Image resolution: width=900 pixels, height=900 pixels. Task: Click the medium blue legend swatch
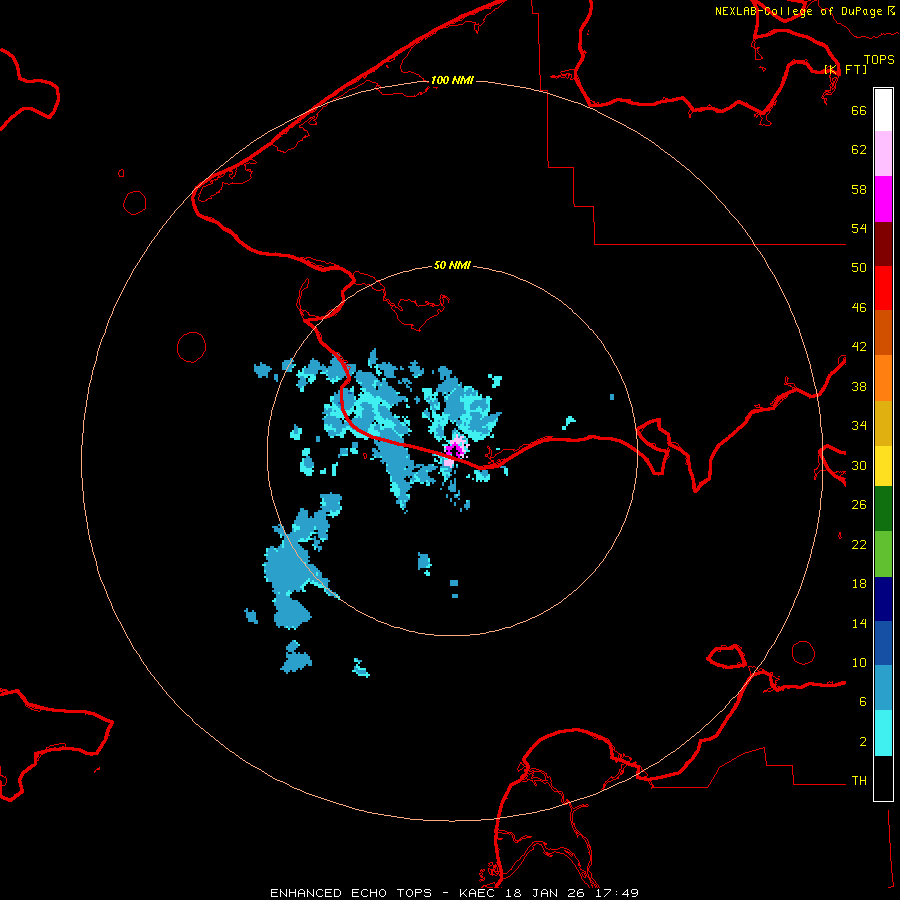coord(883,643)
